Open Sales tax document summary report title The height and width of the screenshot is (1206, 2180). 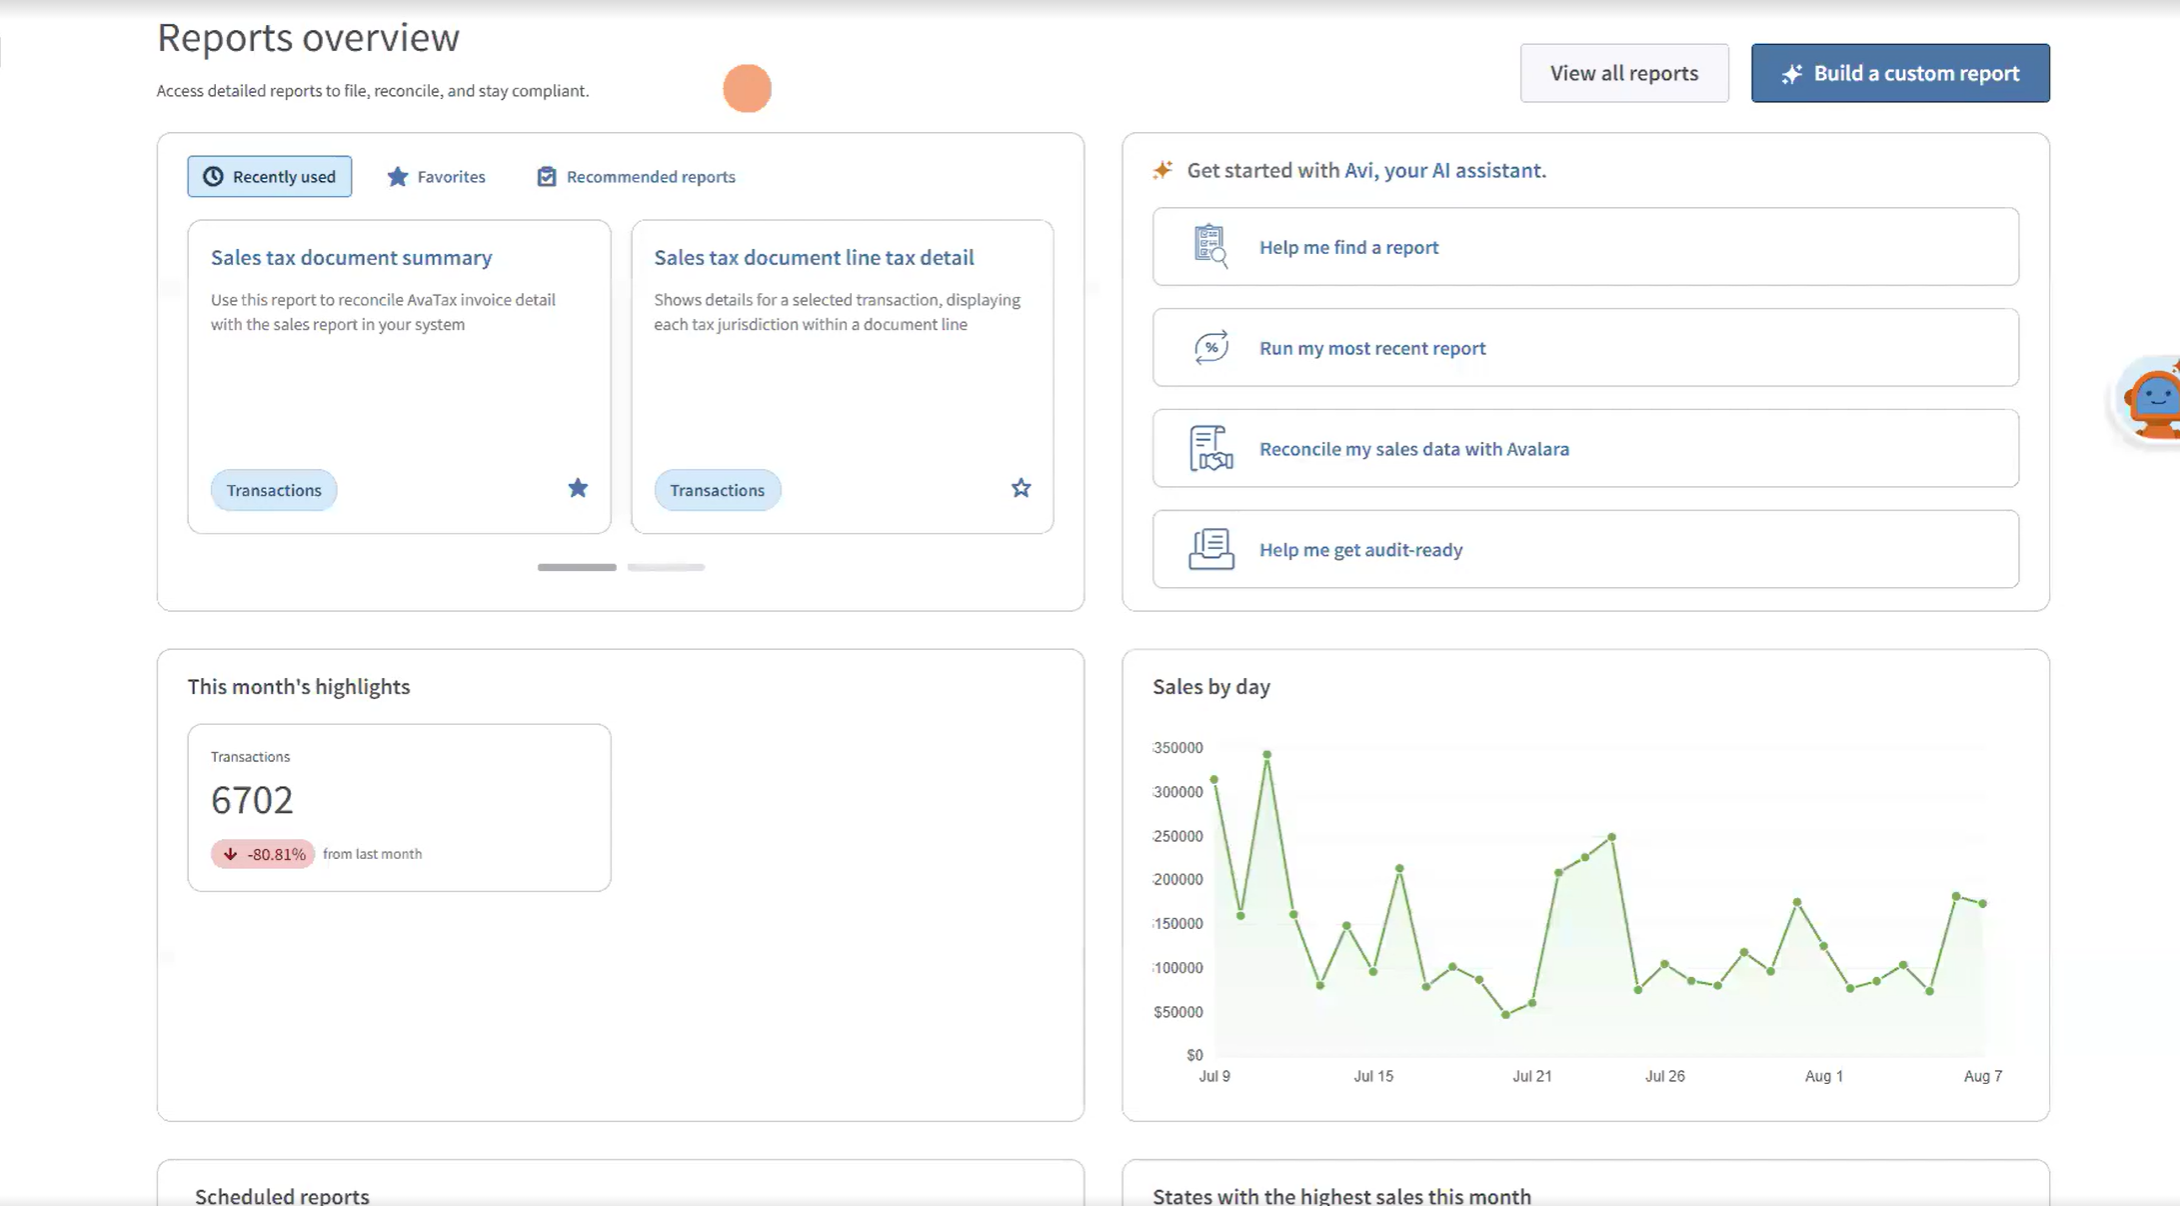point(351,258)
